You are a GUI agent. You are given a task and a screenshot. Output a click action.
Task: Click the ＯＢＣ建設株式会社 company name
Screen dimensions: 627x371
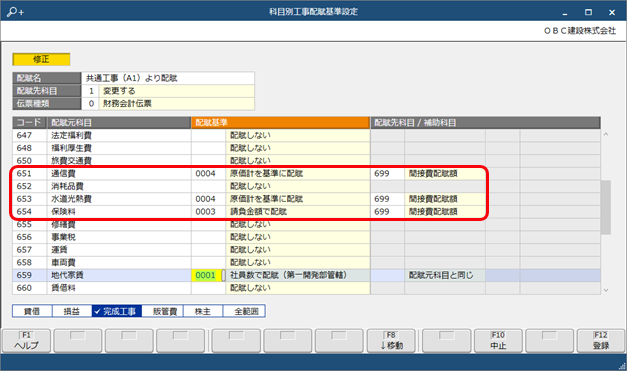579,31
